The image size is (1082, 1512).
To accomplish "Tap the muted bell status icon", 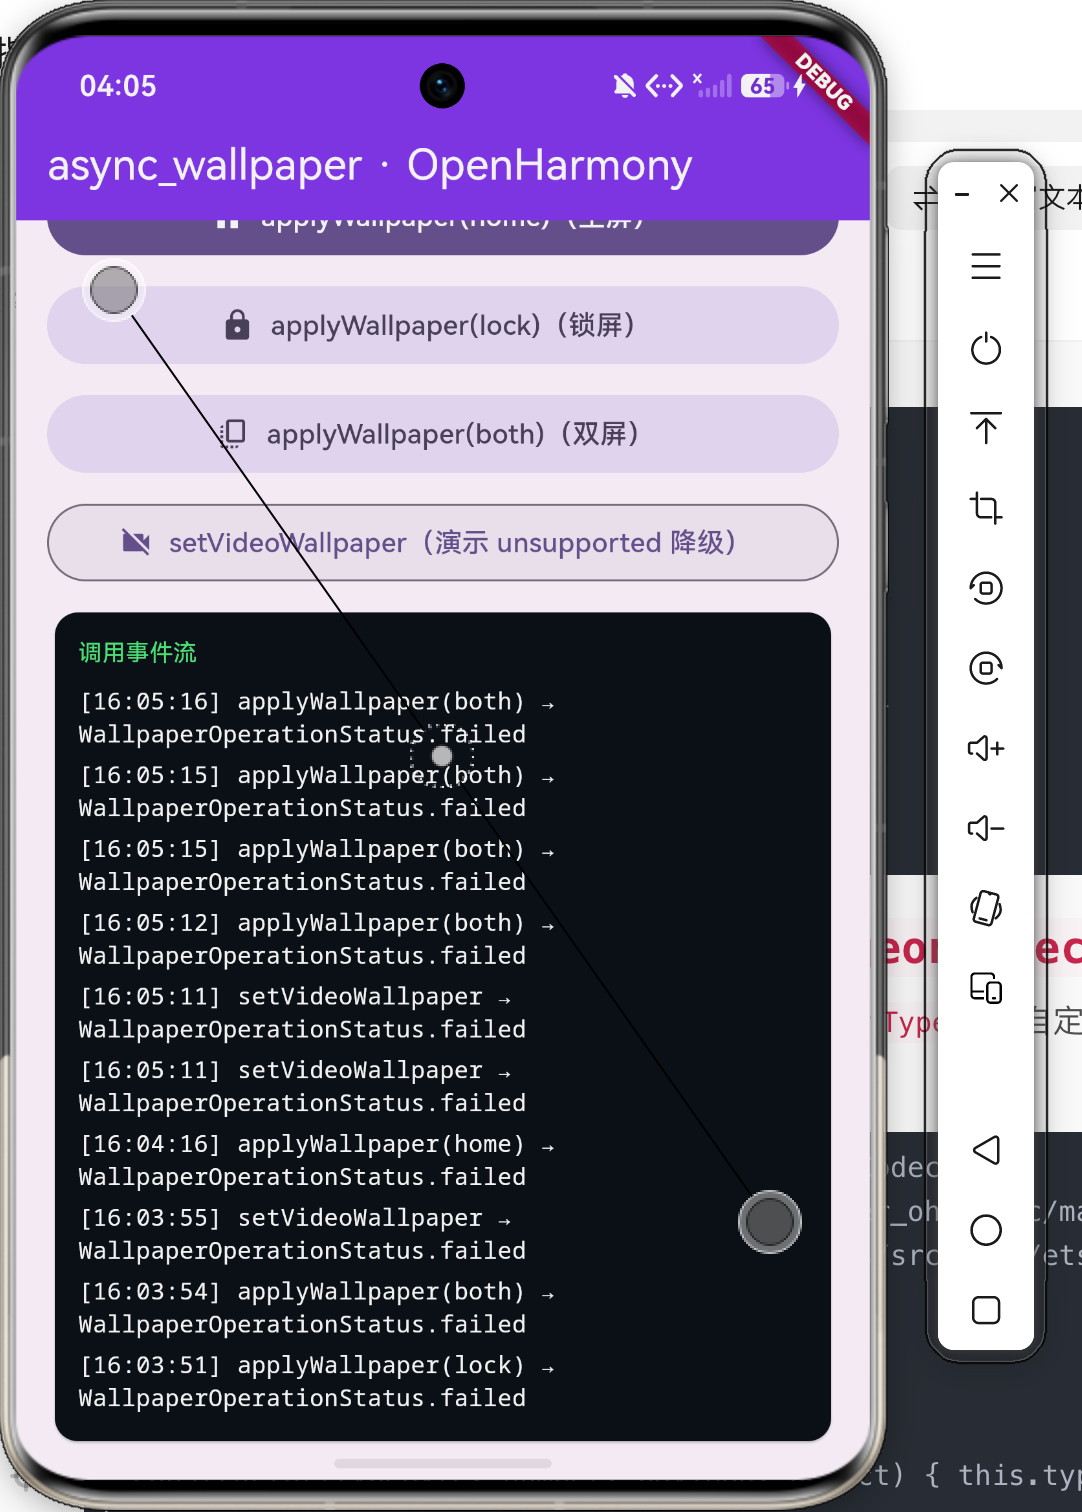I will (x=625, y=86).
